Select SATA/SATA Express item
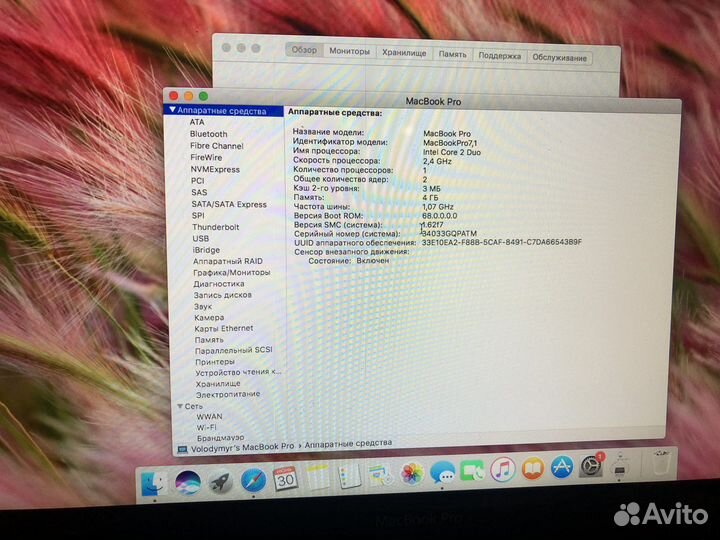The width and height of the screenshot is (720, 540). (x=229, y=204)
